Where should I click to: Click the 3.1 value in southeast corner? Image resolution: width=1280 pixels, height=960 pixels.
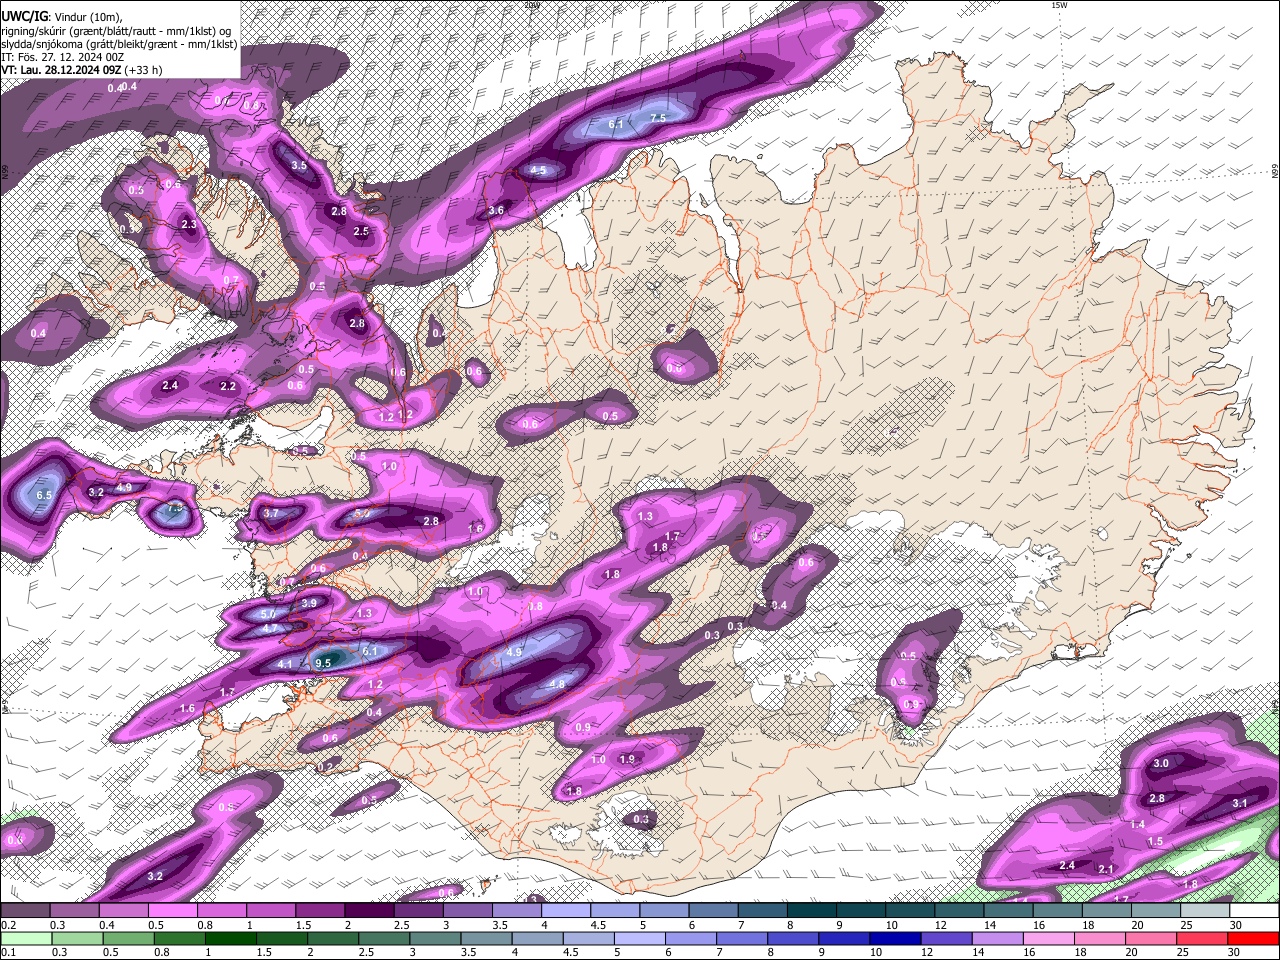[x=1239, y=803]
